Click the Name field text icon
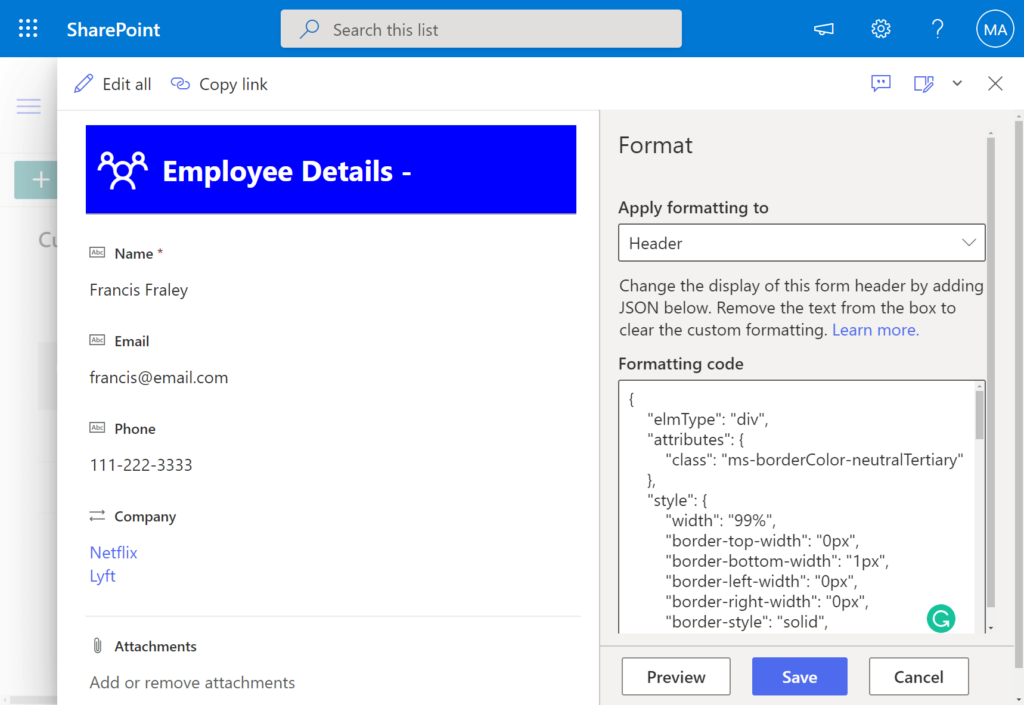The image size is (1024, 705). (x=97, y=253)
